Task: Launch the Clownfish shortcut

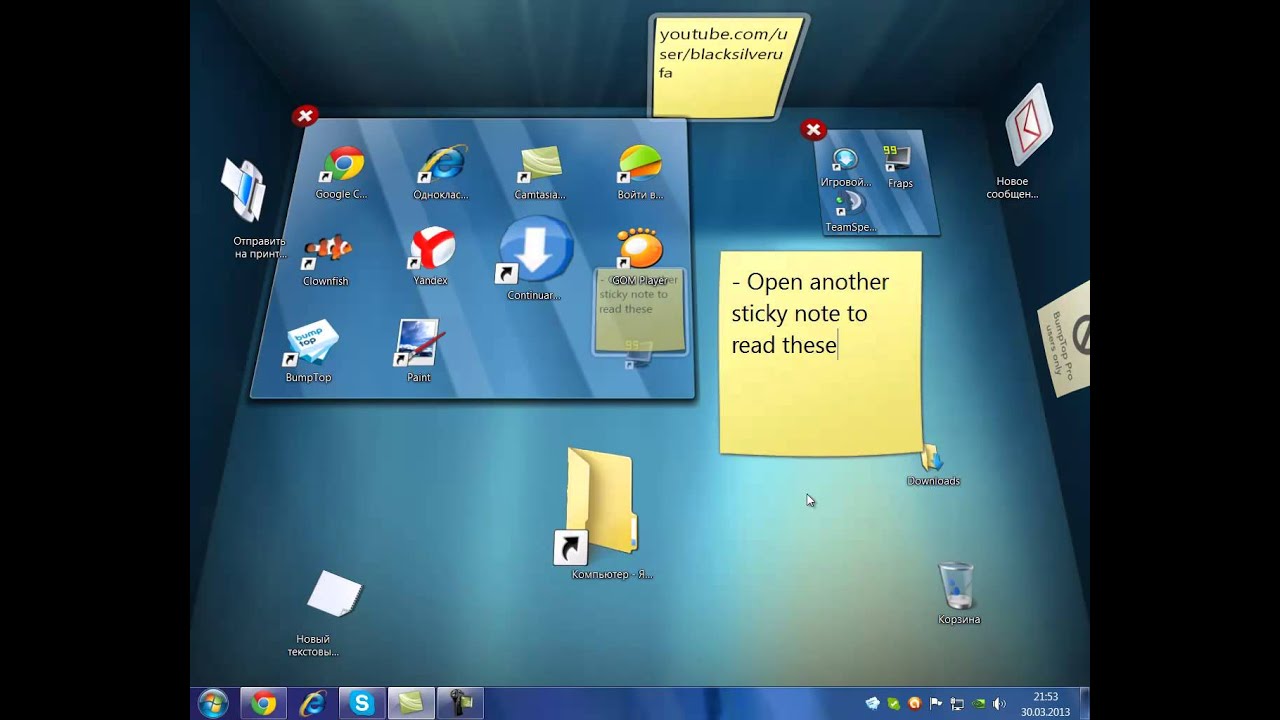Action: (x=326, y=250)
